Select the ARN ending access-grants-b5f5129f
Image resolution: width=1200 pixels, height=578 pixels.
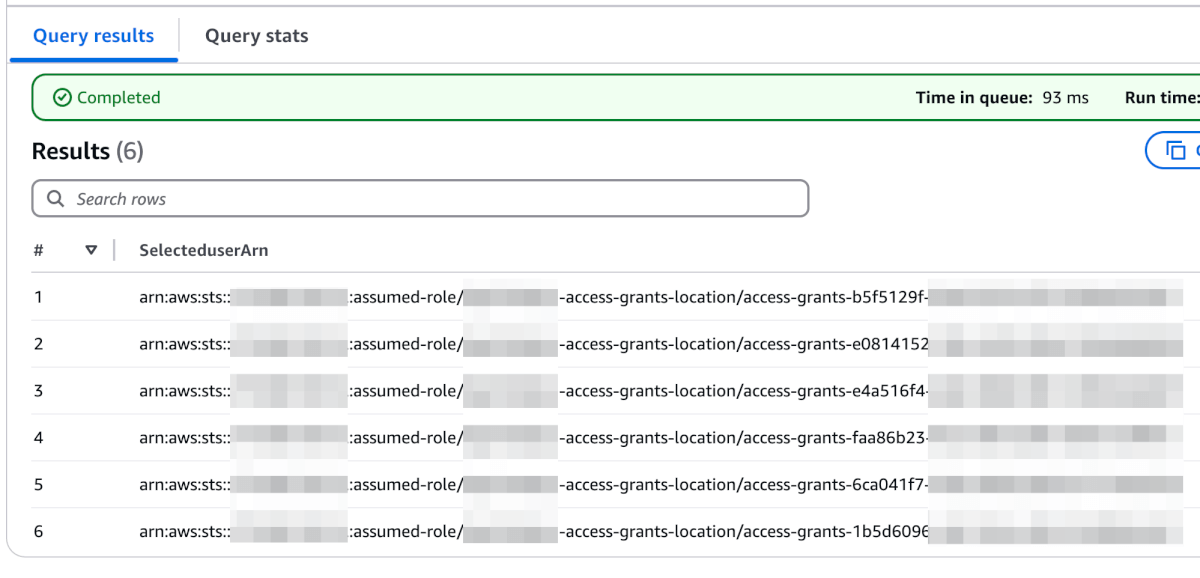[660, 297]
